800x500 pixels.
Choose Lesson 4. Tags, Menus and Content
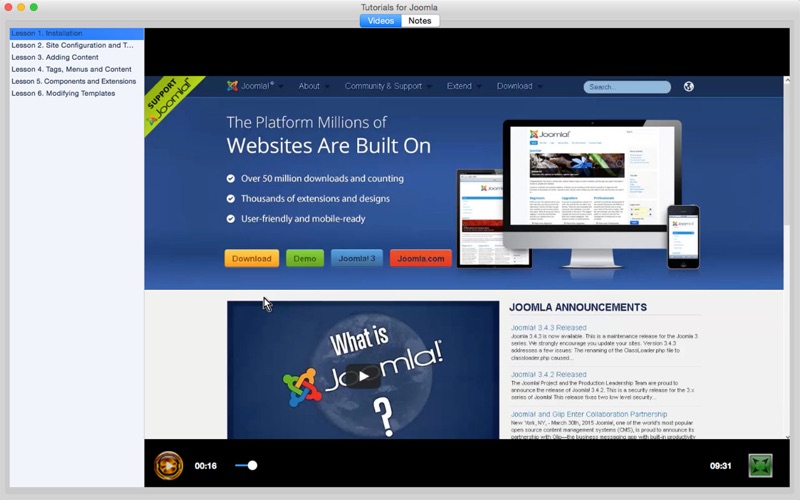click(x=77, y=69)
